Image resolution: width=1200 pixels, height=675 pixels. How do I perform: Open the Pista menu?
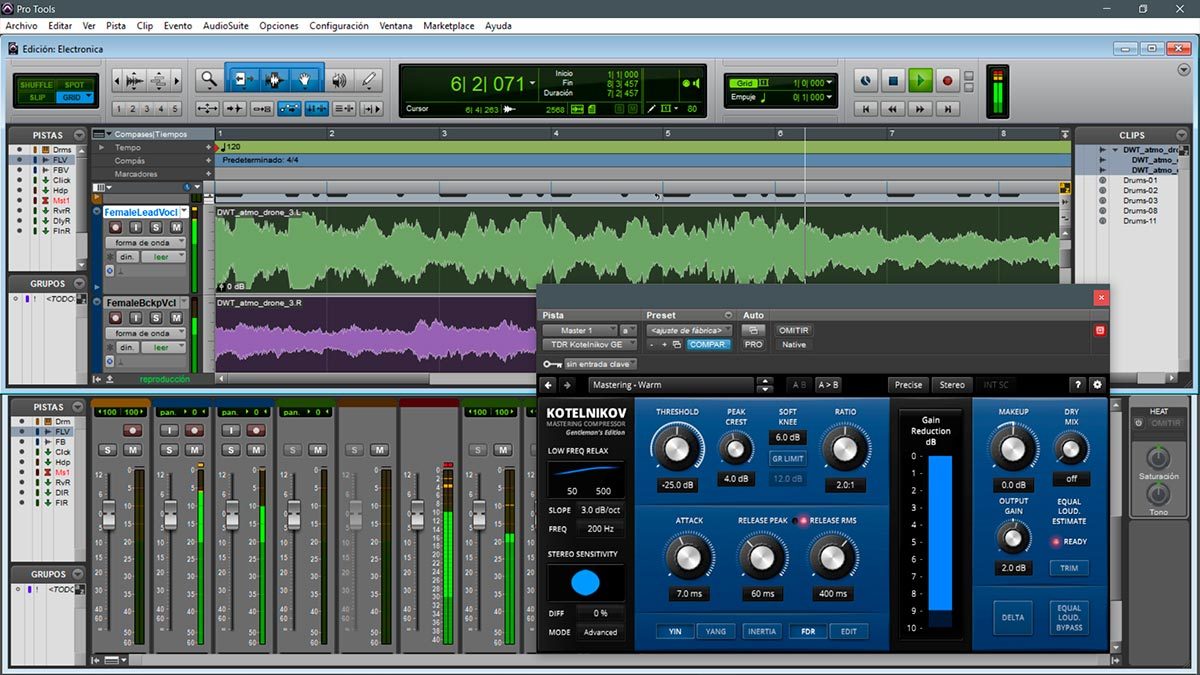(x=116, y=25)
